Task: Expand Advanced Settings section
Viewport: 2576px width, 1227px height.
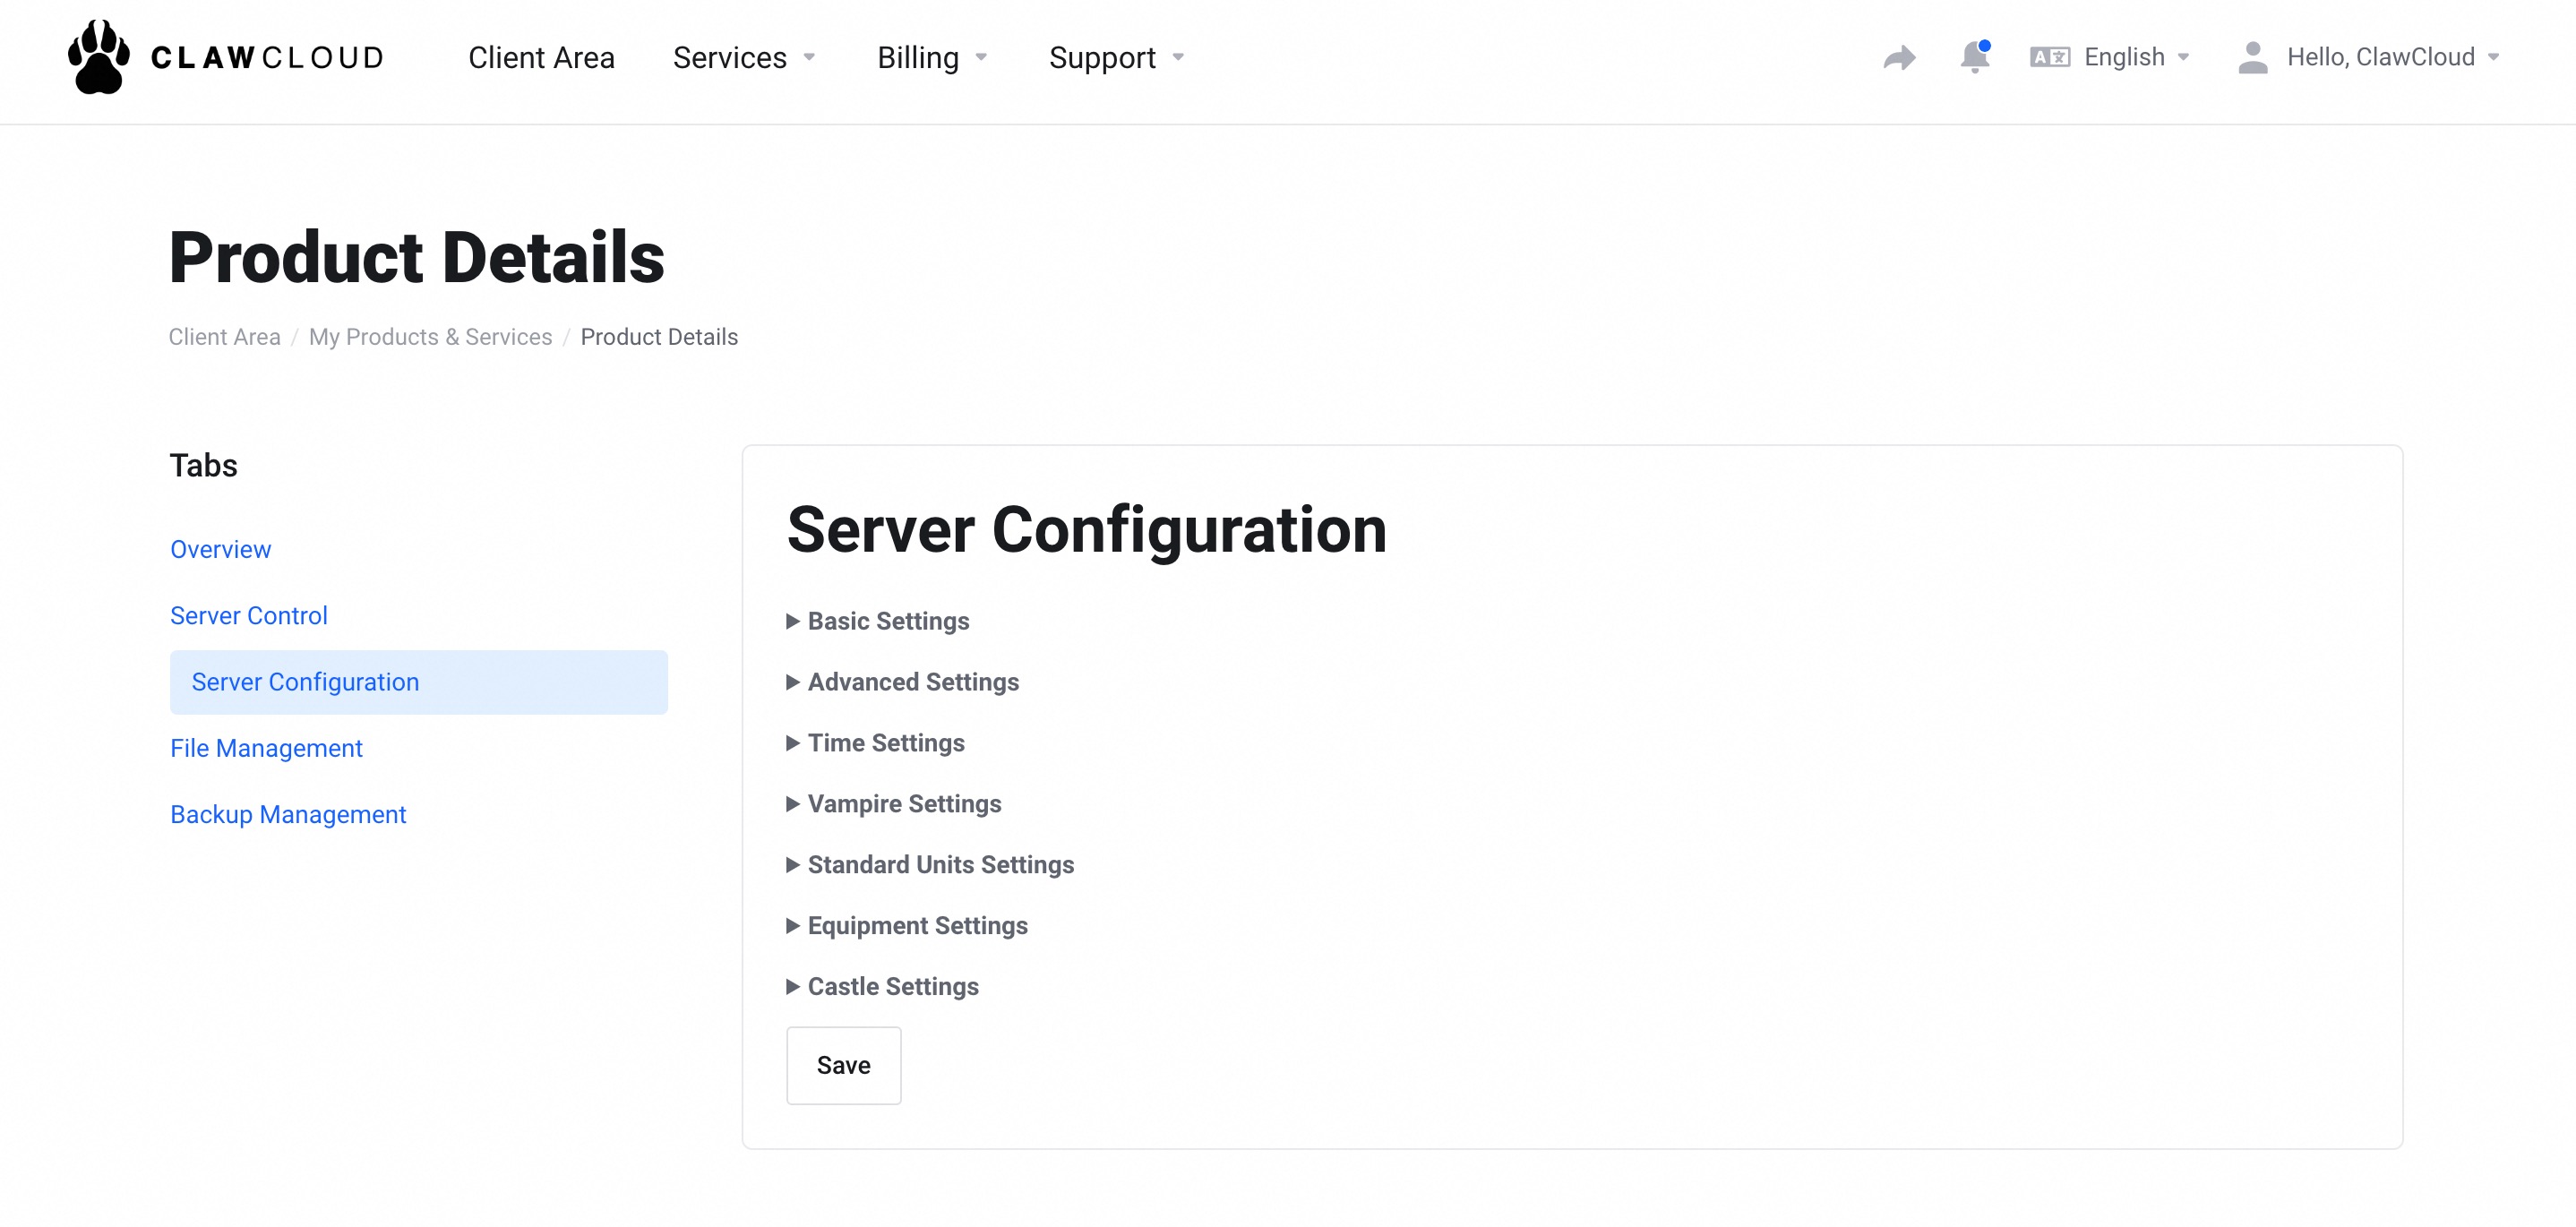Action: pos(912,682)
